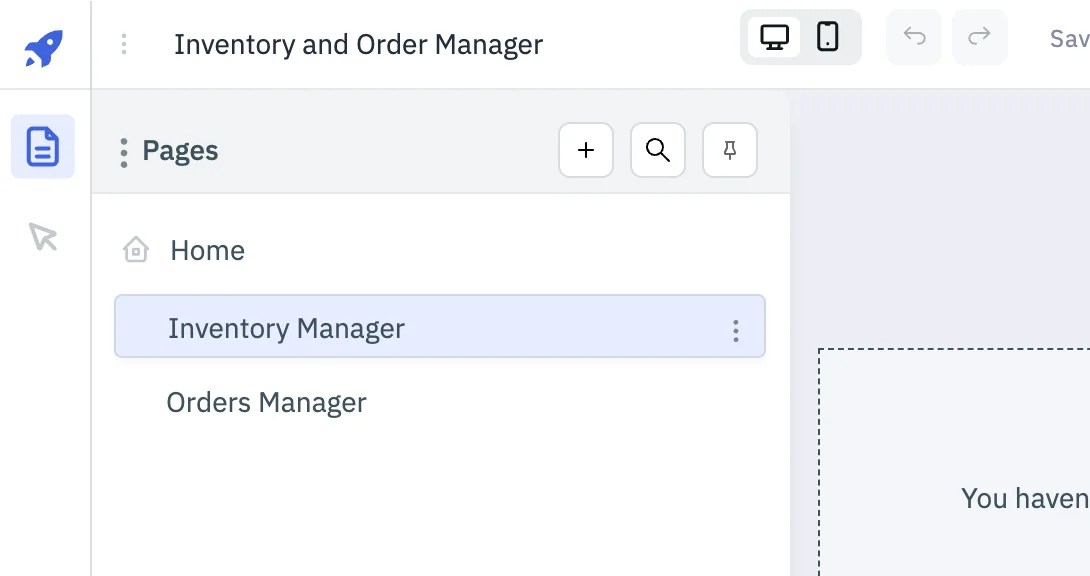The image size is (1090, 576).
Task: Click the rocket app logo
Action: pos(42,44)
